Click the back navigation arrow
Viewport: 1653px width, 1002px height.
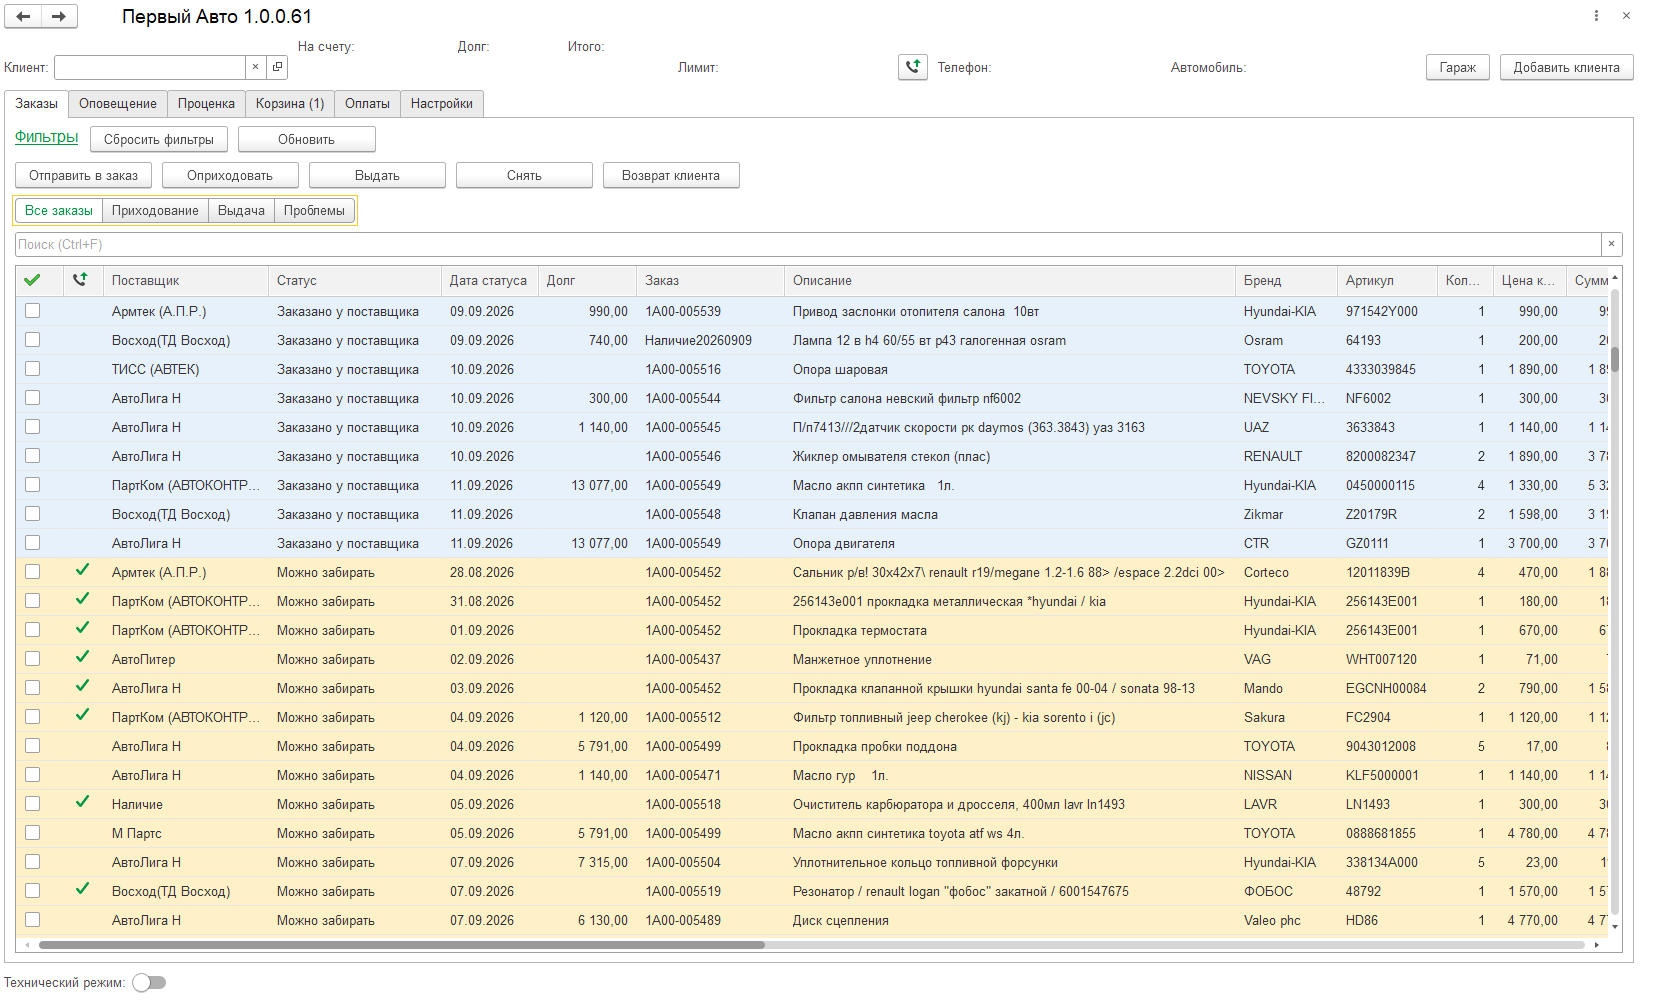click(x=23, y=16)
